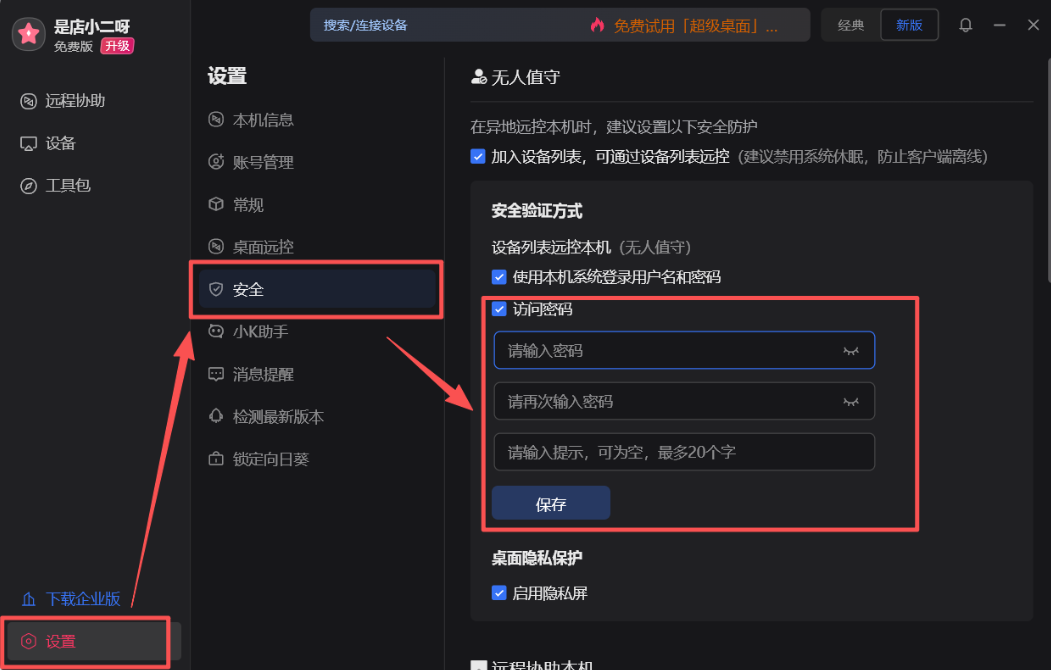
Task: Switch to the 新版 new view
Action: [909, 25]
